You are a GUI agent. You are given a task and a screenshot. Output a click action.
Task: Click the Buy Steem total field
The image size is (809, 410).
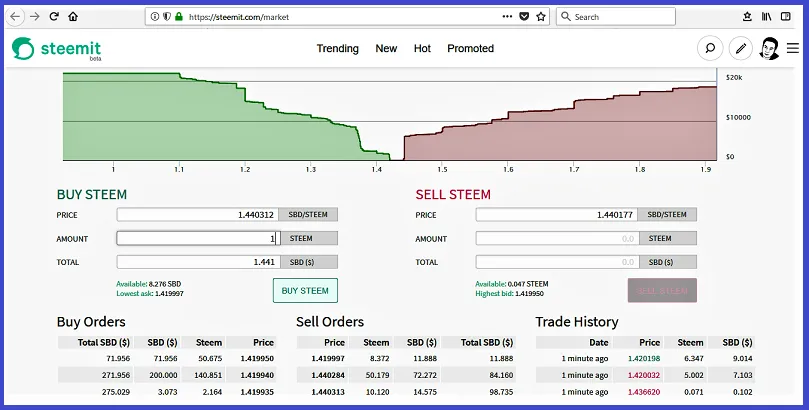(x=198, y=262)
